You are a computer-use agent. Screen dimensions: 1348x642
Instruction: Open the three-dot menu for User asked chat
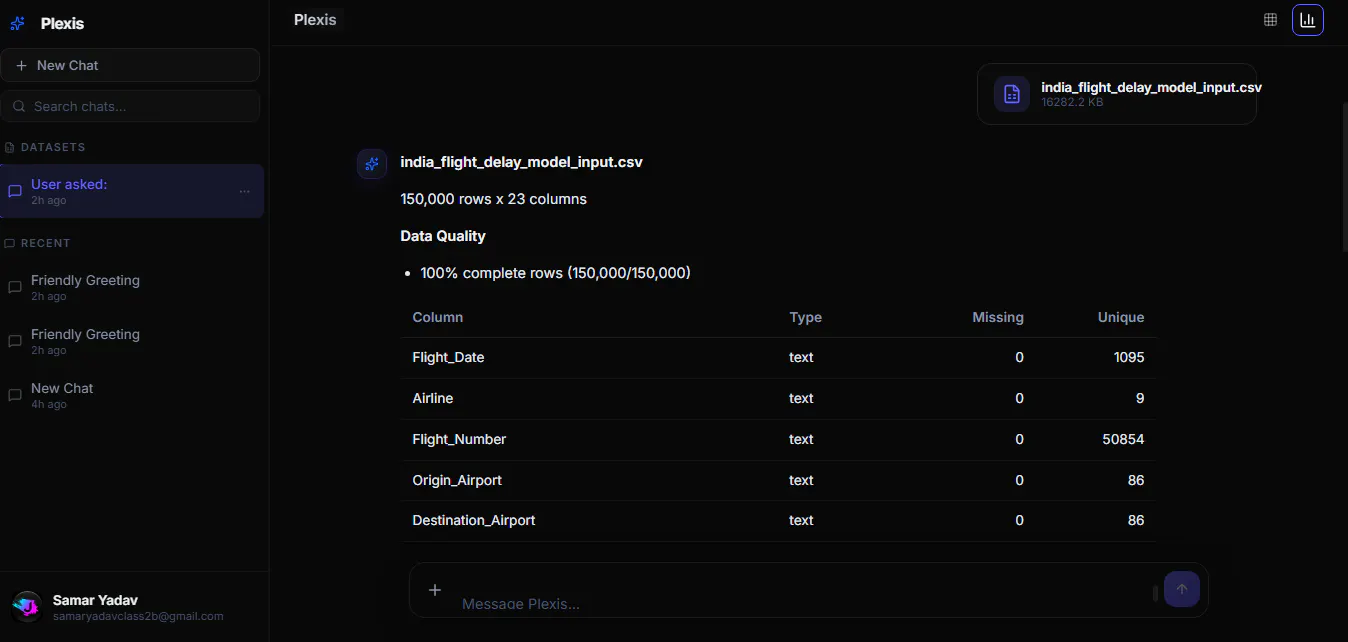coord(245,191)
